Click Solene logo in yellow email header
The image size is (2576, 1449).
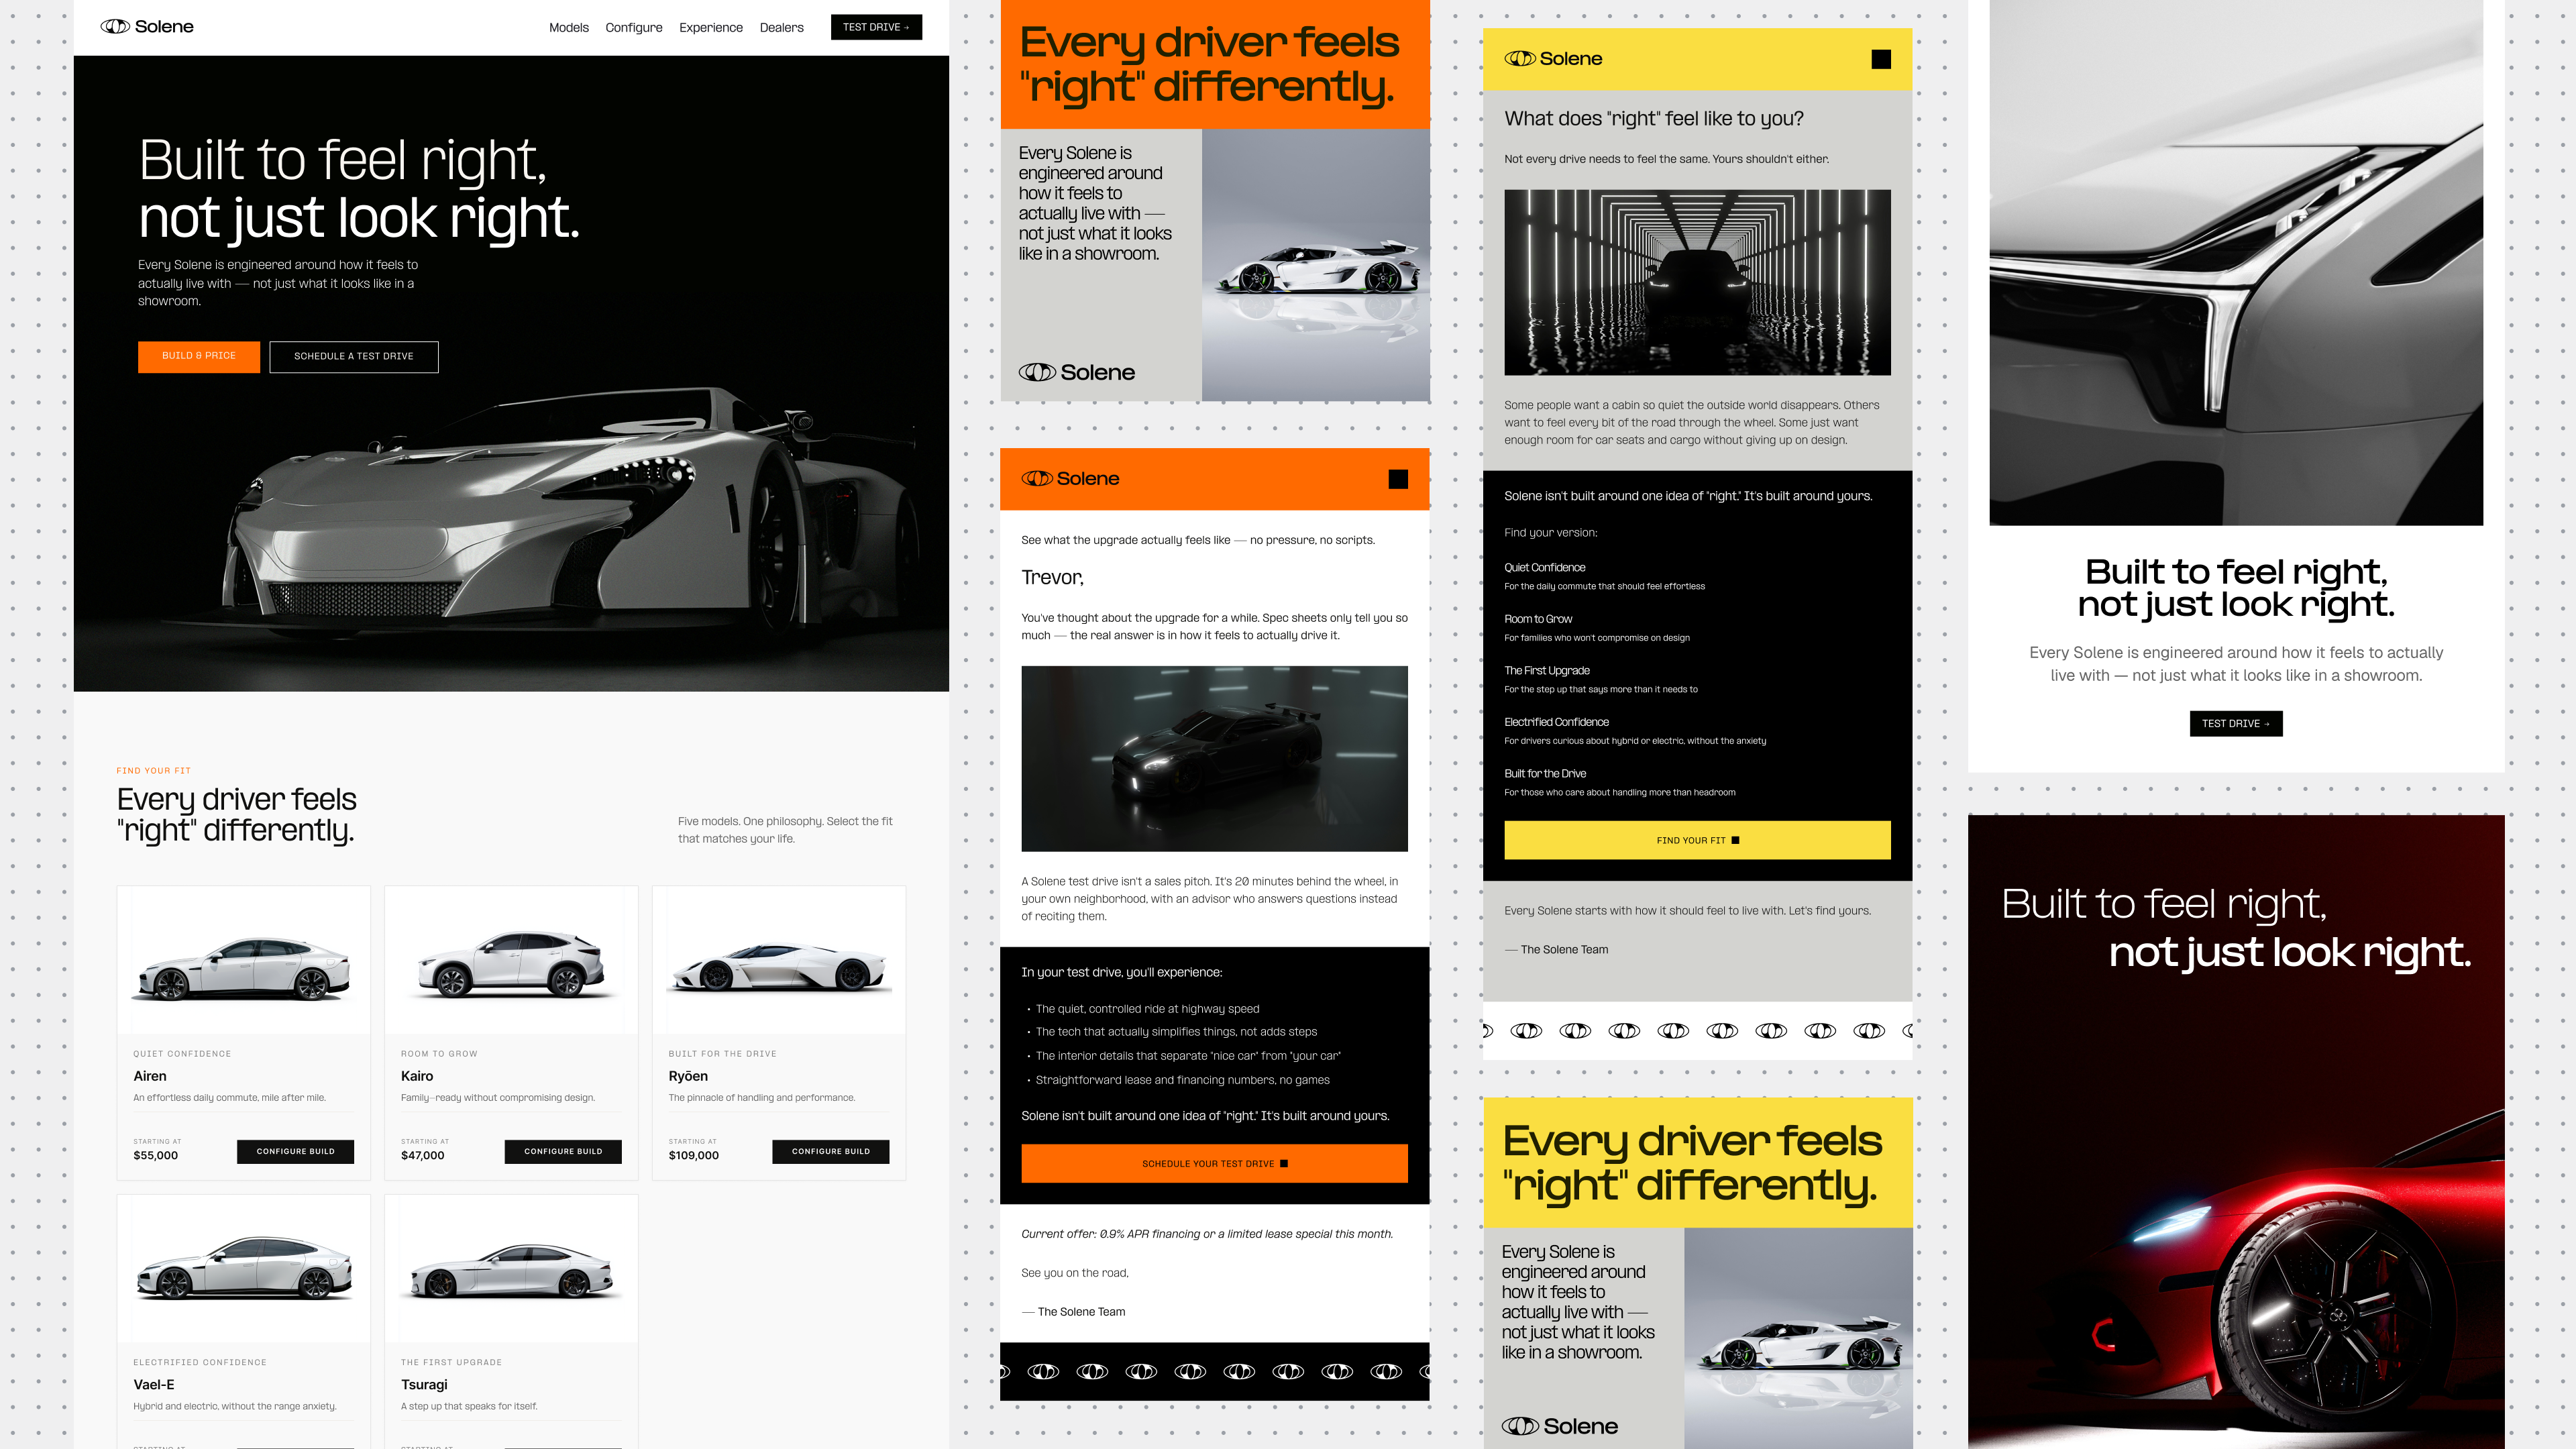click(1553, 59)
